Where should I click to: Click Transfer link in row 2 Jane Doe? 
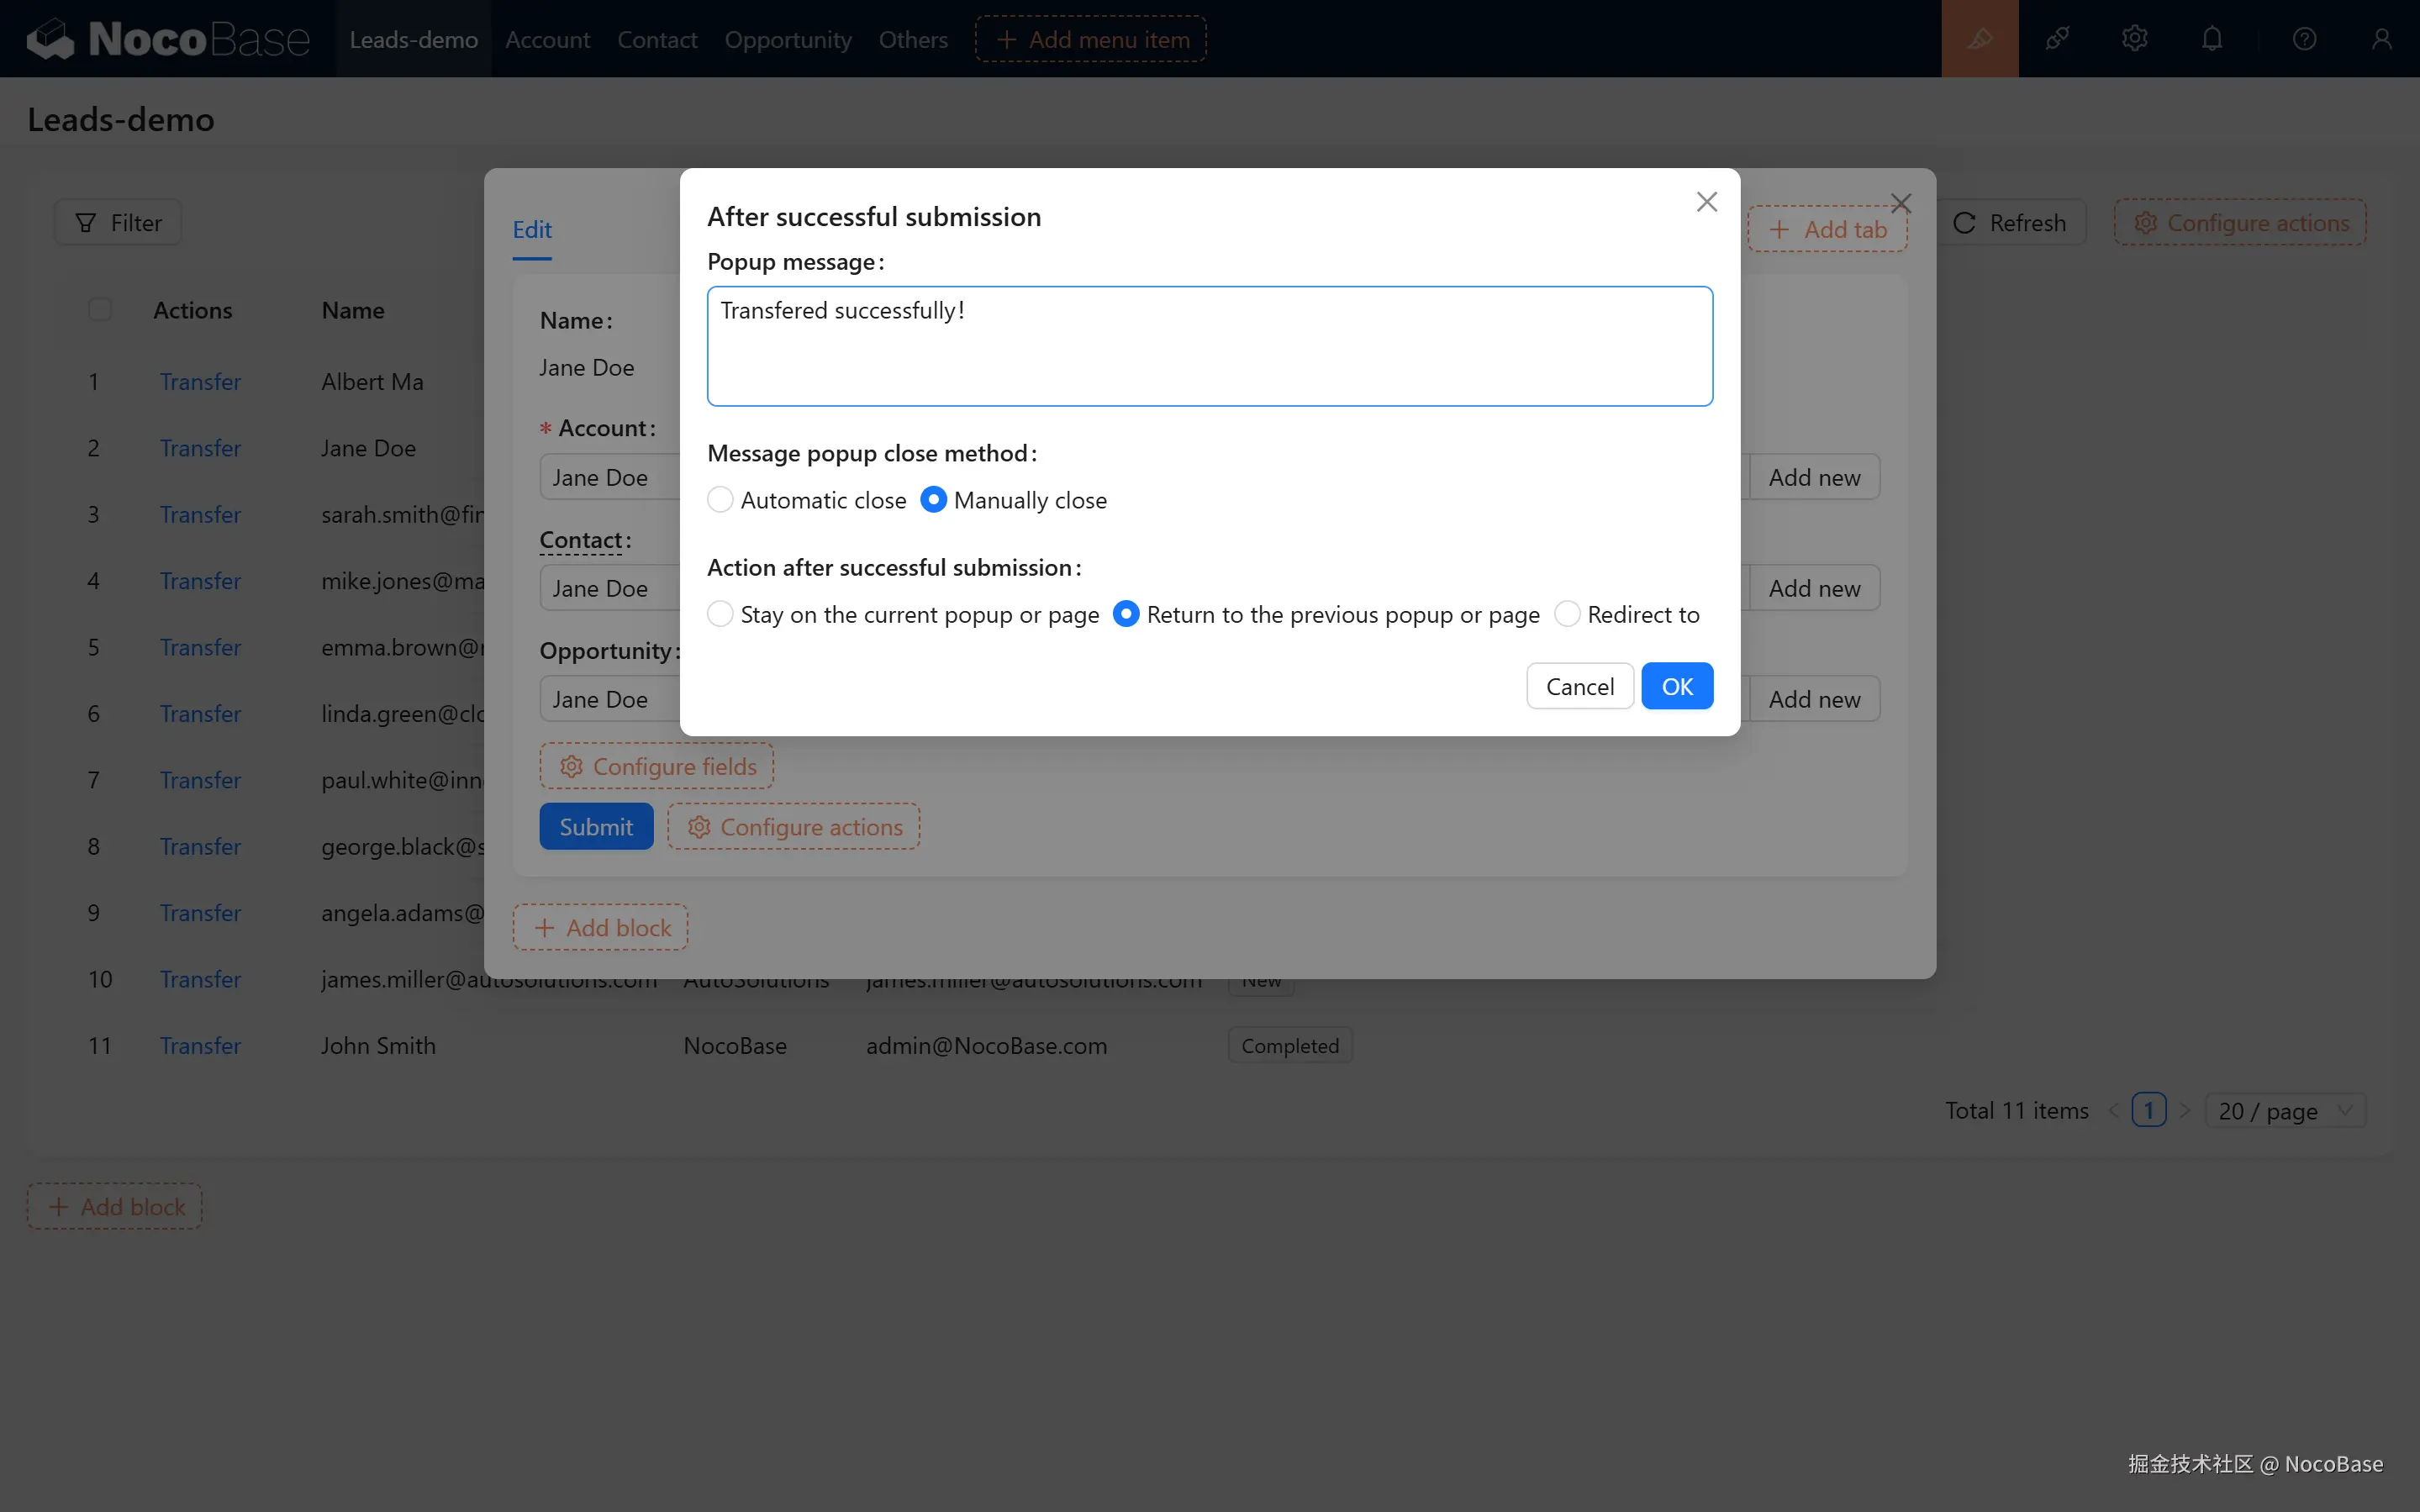[x=200, y=447]
